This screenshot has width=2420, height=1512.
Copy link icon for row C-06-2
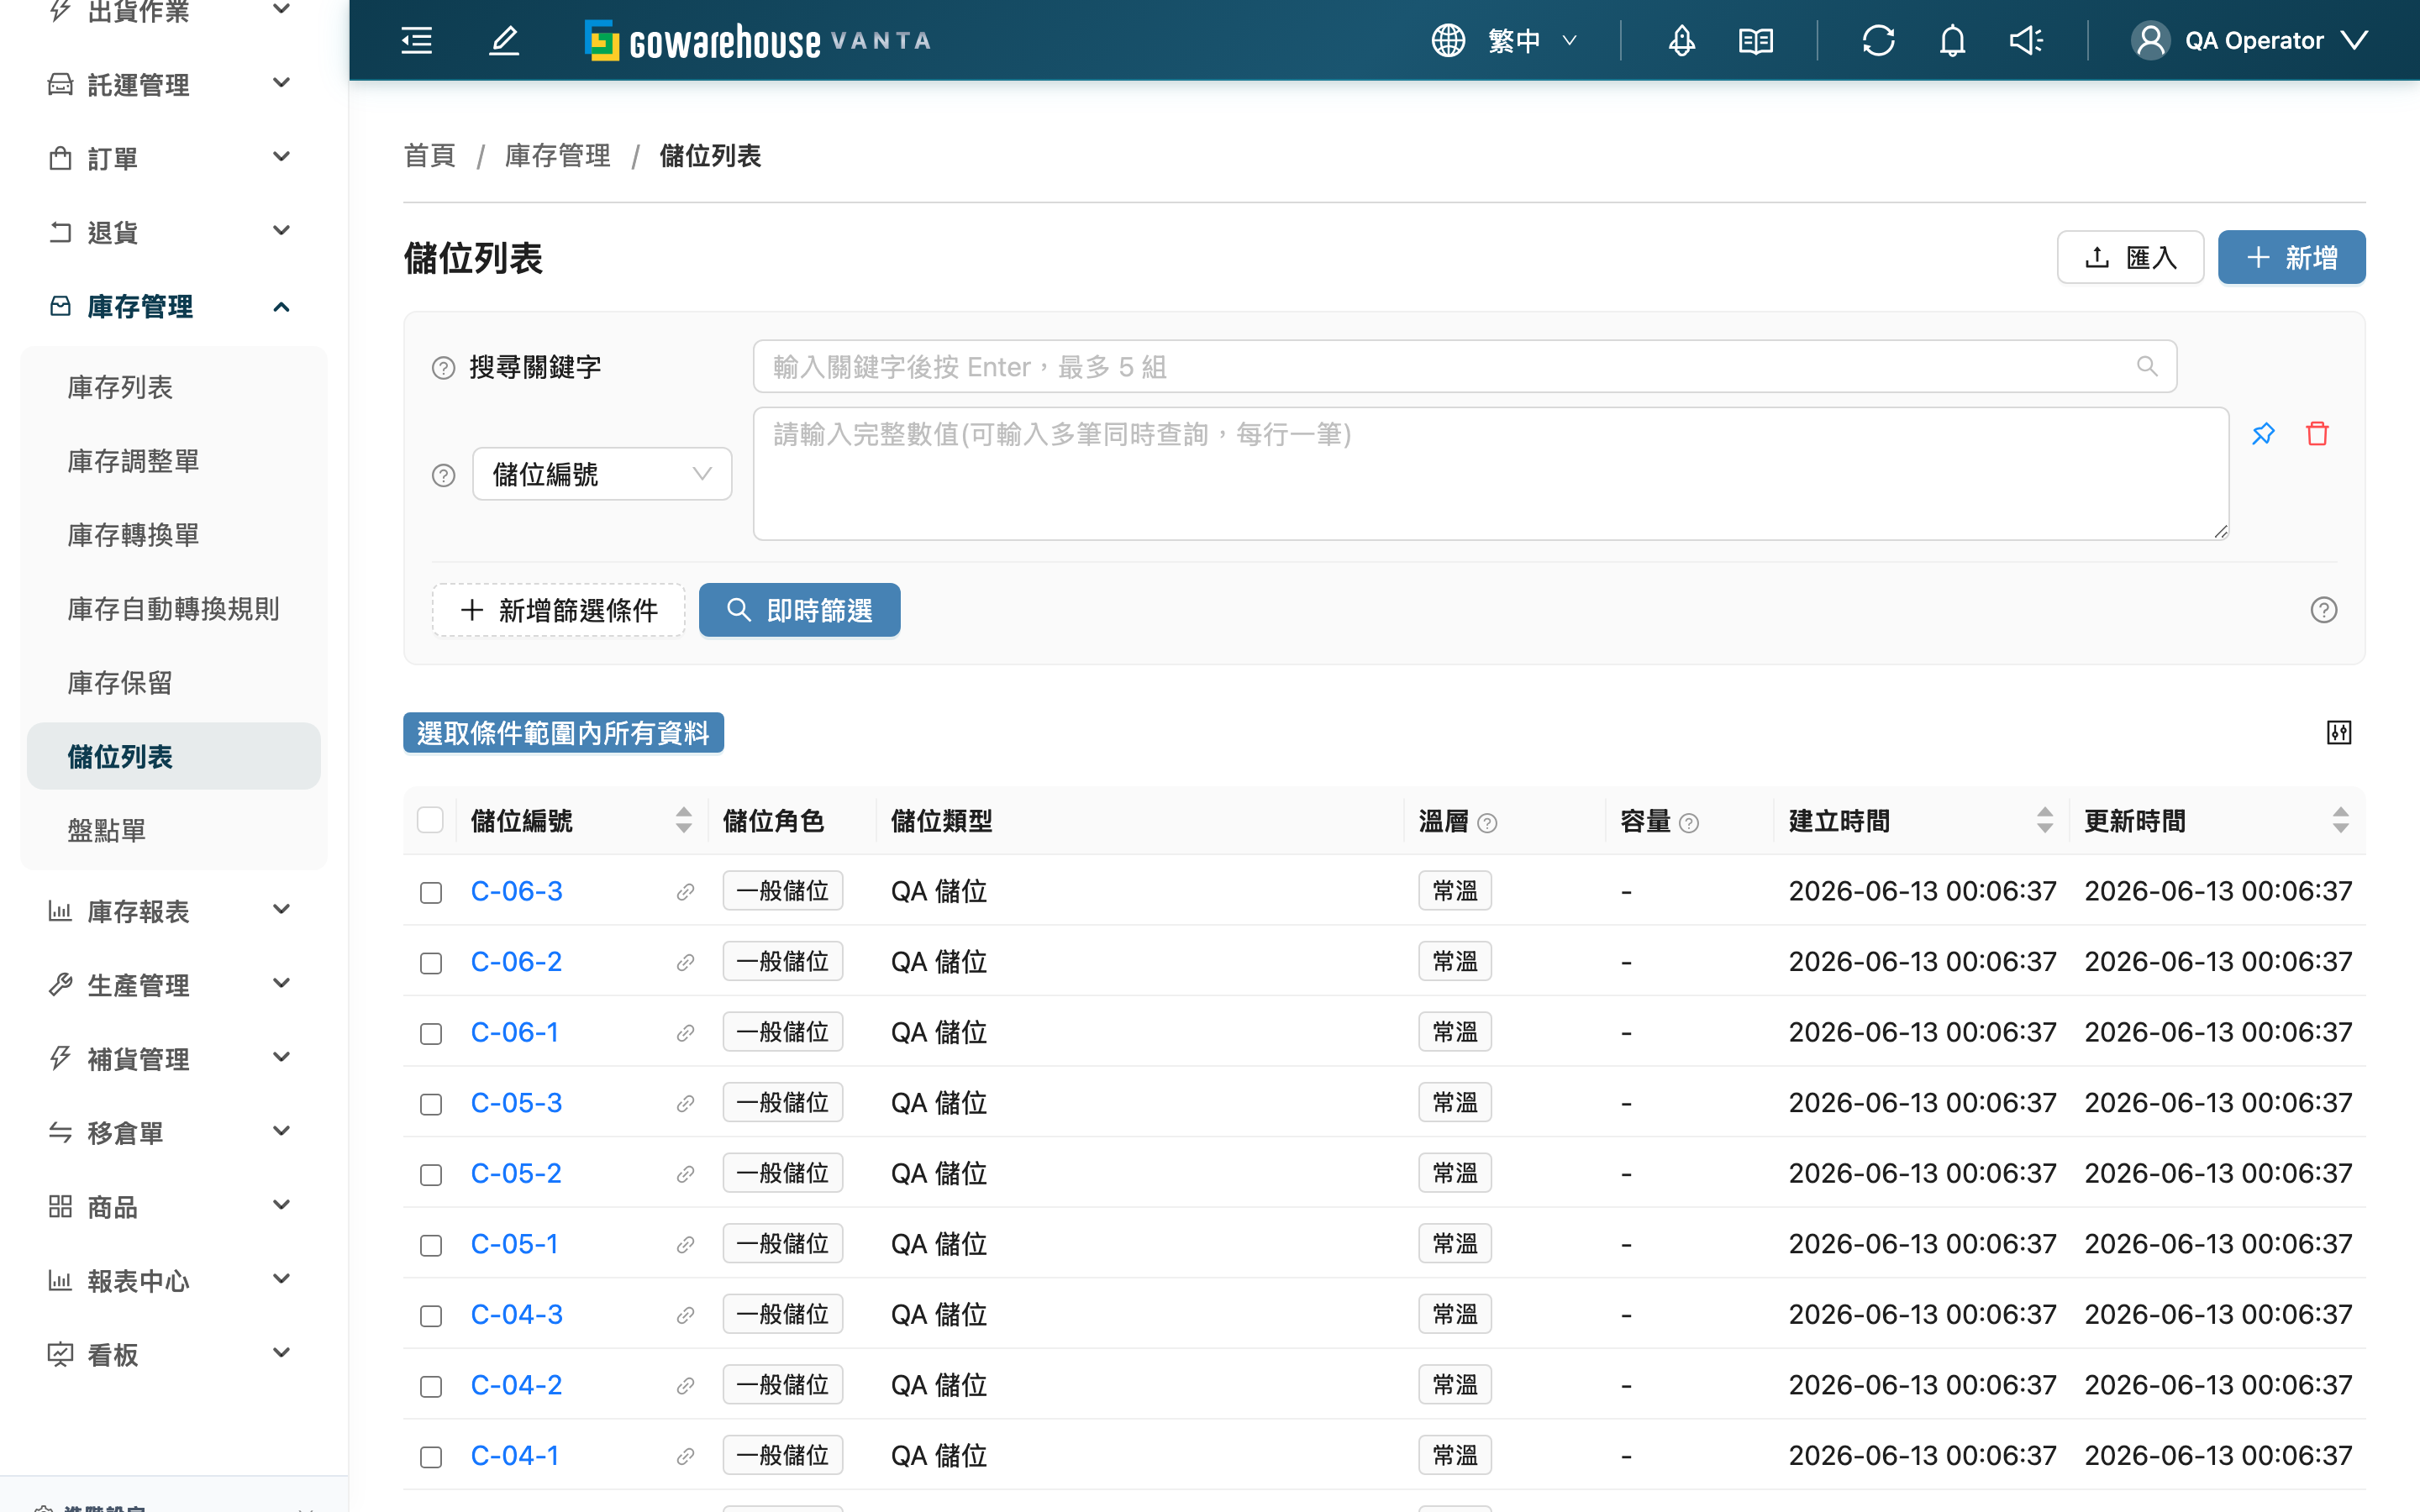[685, 962]
